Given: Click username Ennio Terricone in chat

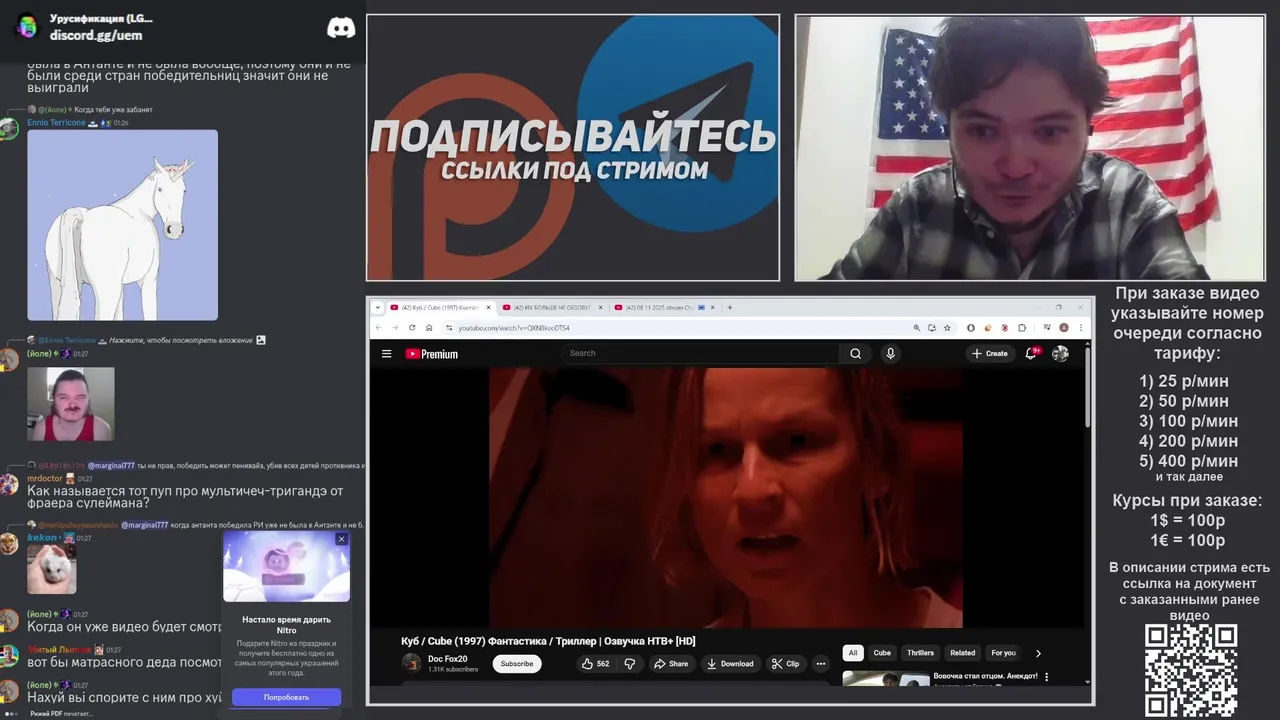Looking at the screenshot, I should tap(56, 122).
